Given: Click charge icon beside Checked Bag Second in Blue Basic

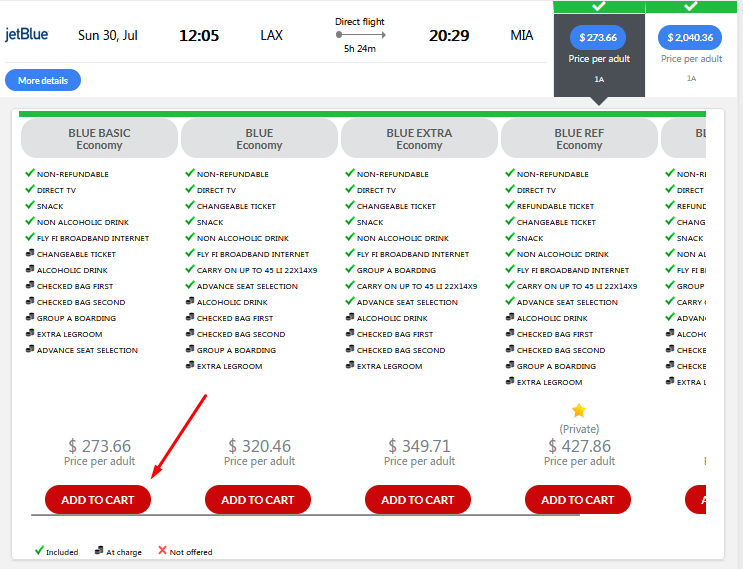Looking at the screenshot, I should tap(30, 301).
